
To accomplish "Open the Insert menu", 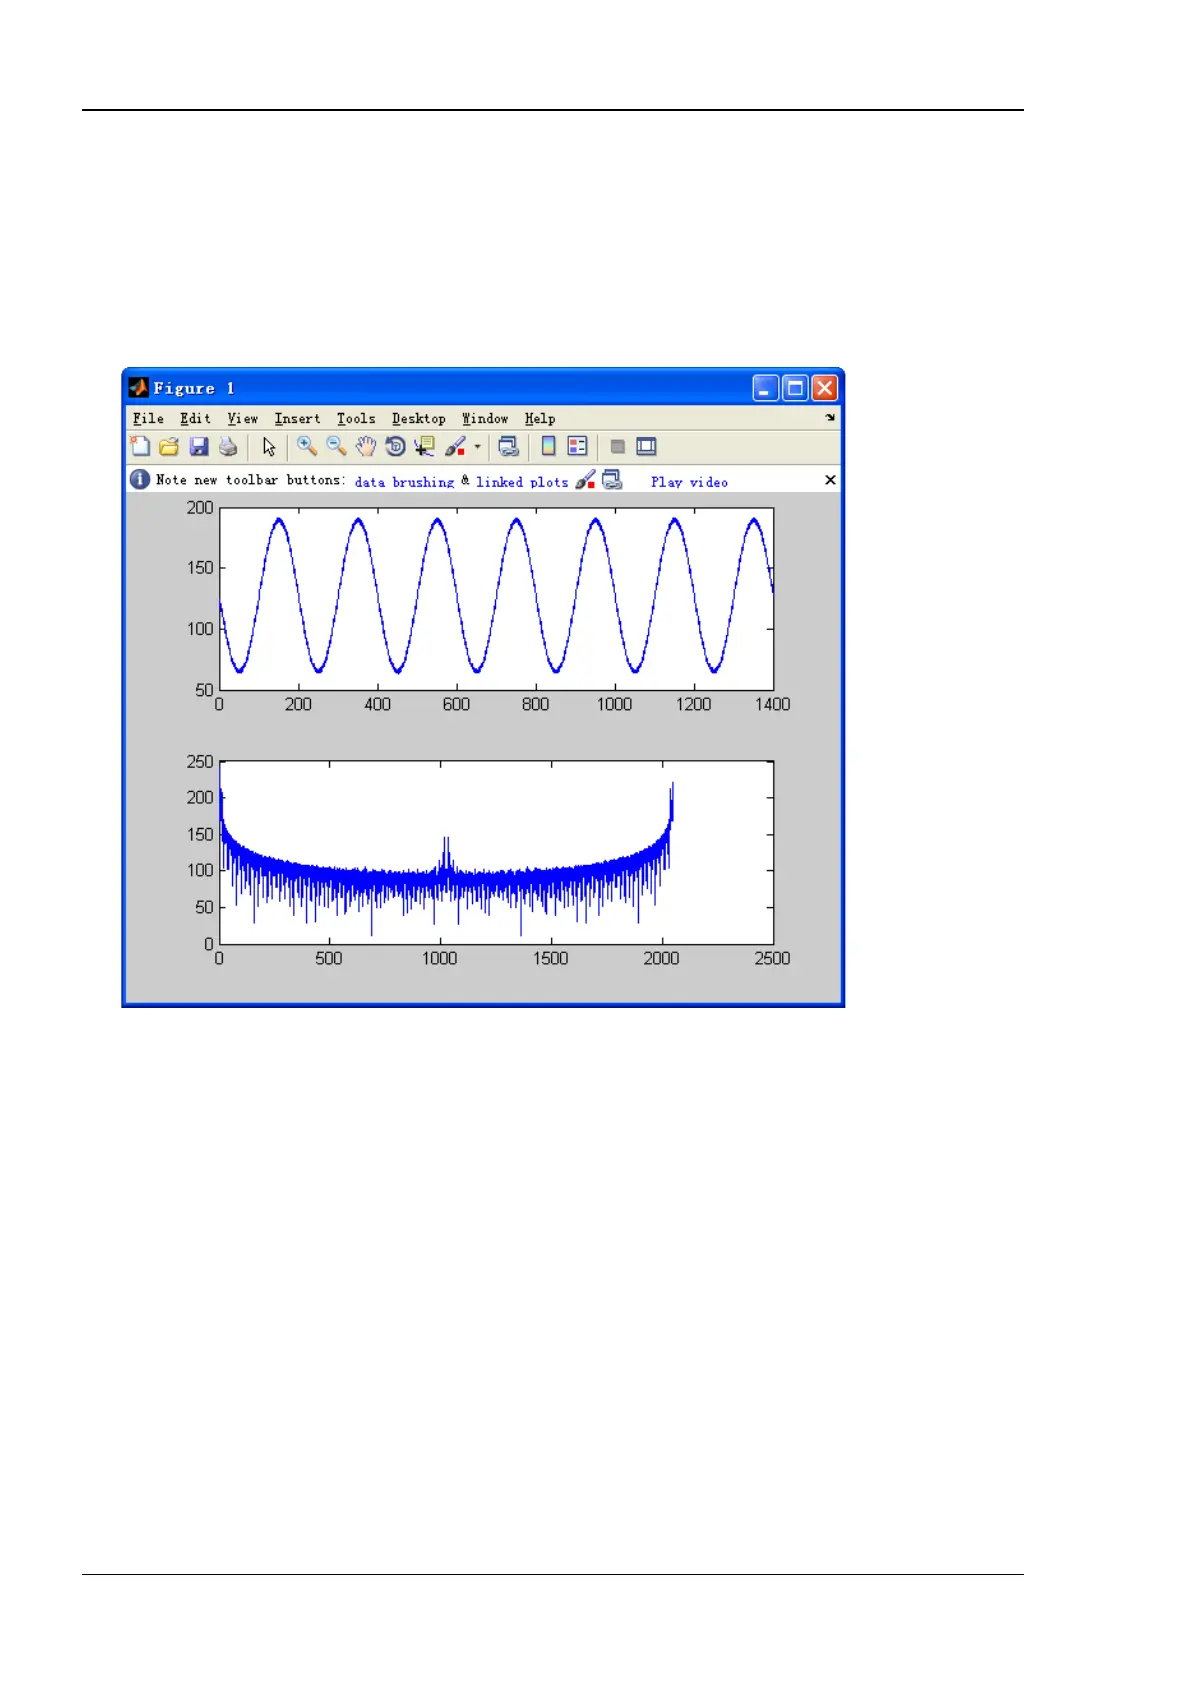I will (297, 419).
